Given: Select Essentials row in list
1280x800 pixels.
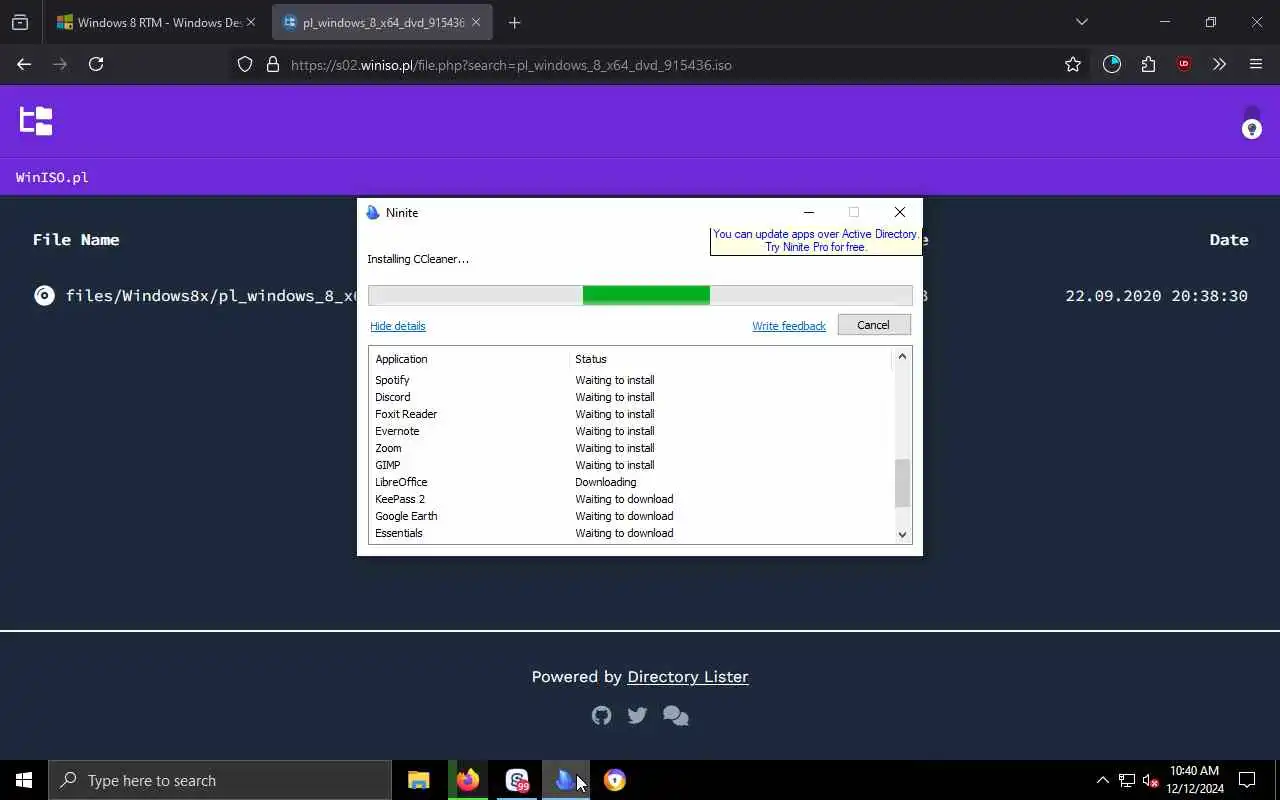Looking at the screenshot, I should pos(632,533).
